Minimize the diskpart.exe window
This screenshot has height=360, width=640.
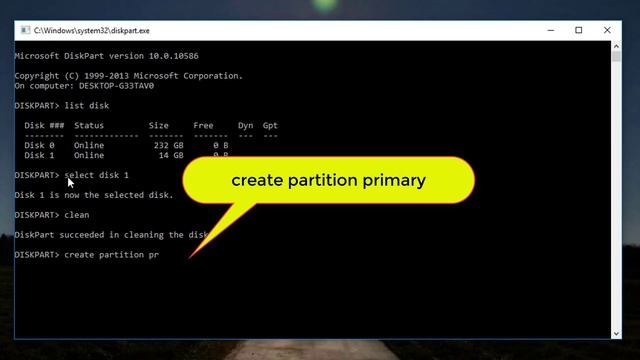[x=551, y=30]
